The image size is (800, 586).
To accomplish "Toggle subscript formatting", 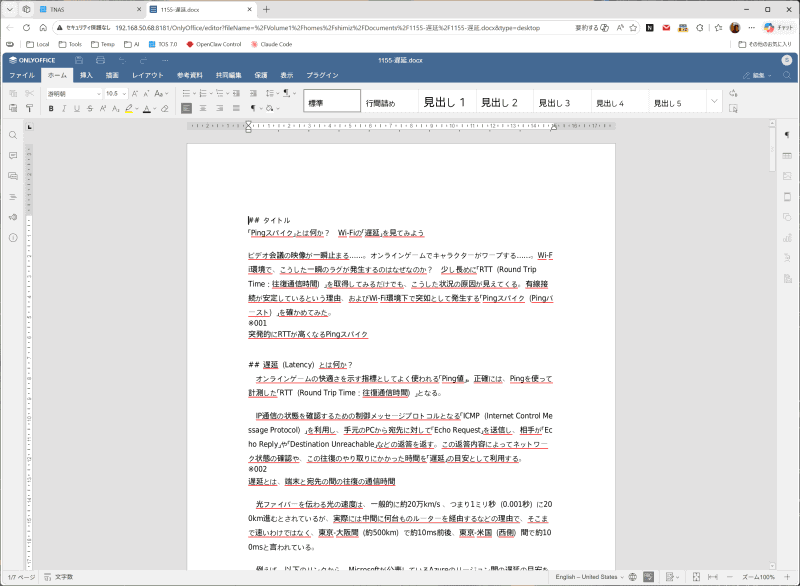I will [x=116, y=108].
